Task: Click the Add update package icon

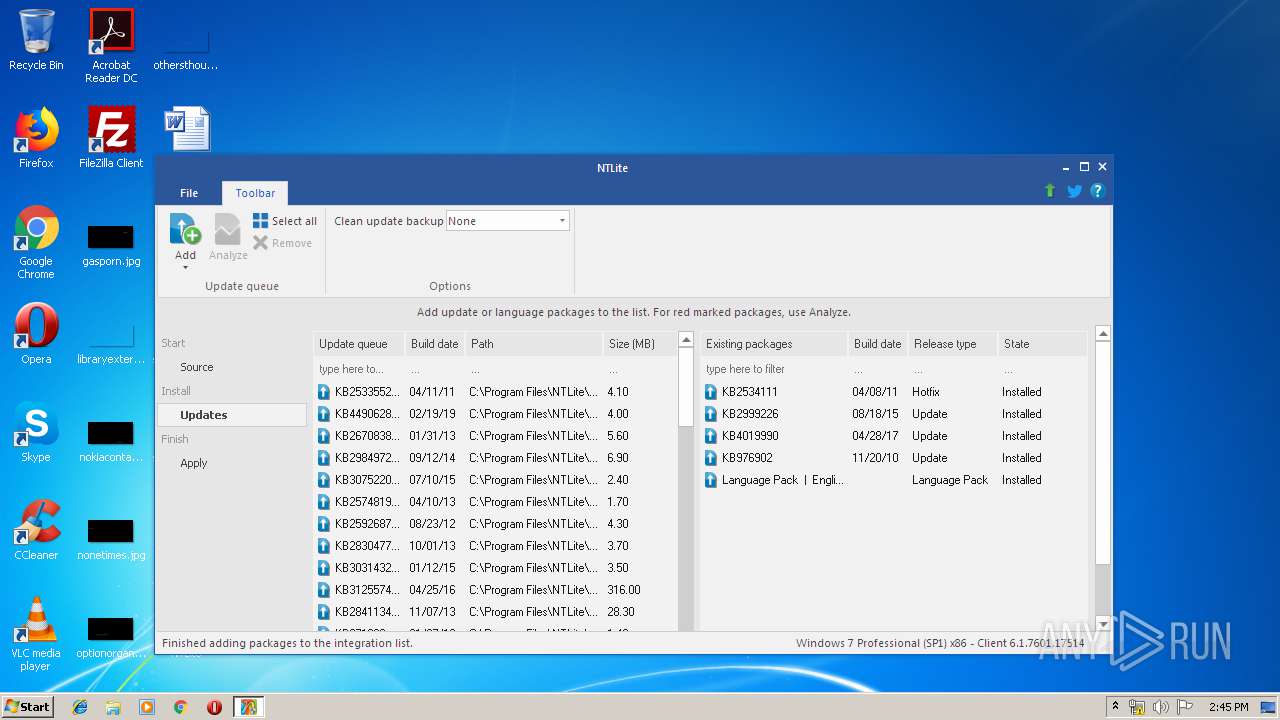Action: click(185, 229)
